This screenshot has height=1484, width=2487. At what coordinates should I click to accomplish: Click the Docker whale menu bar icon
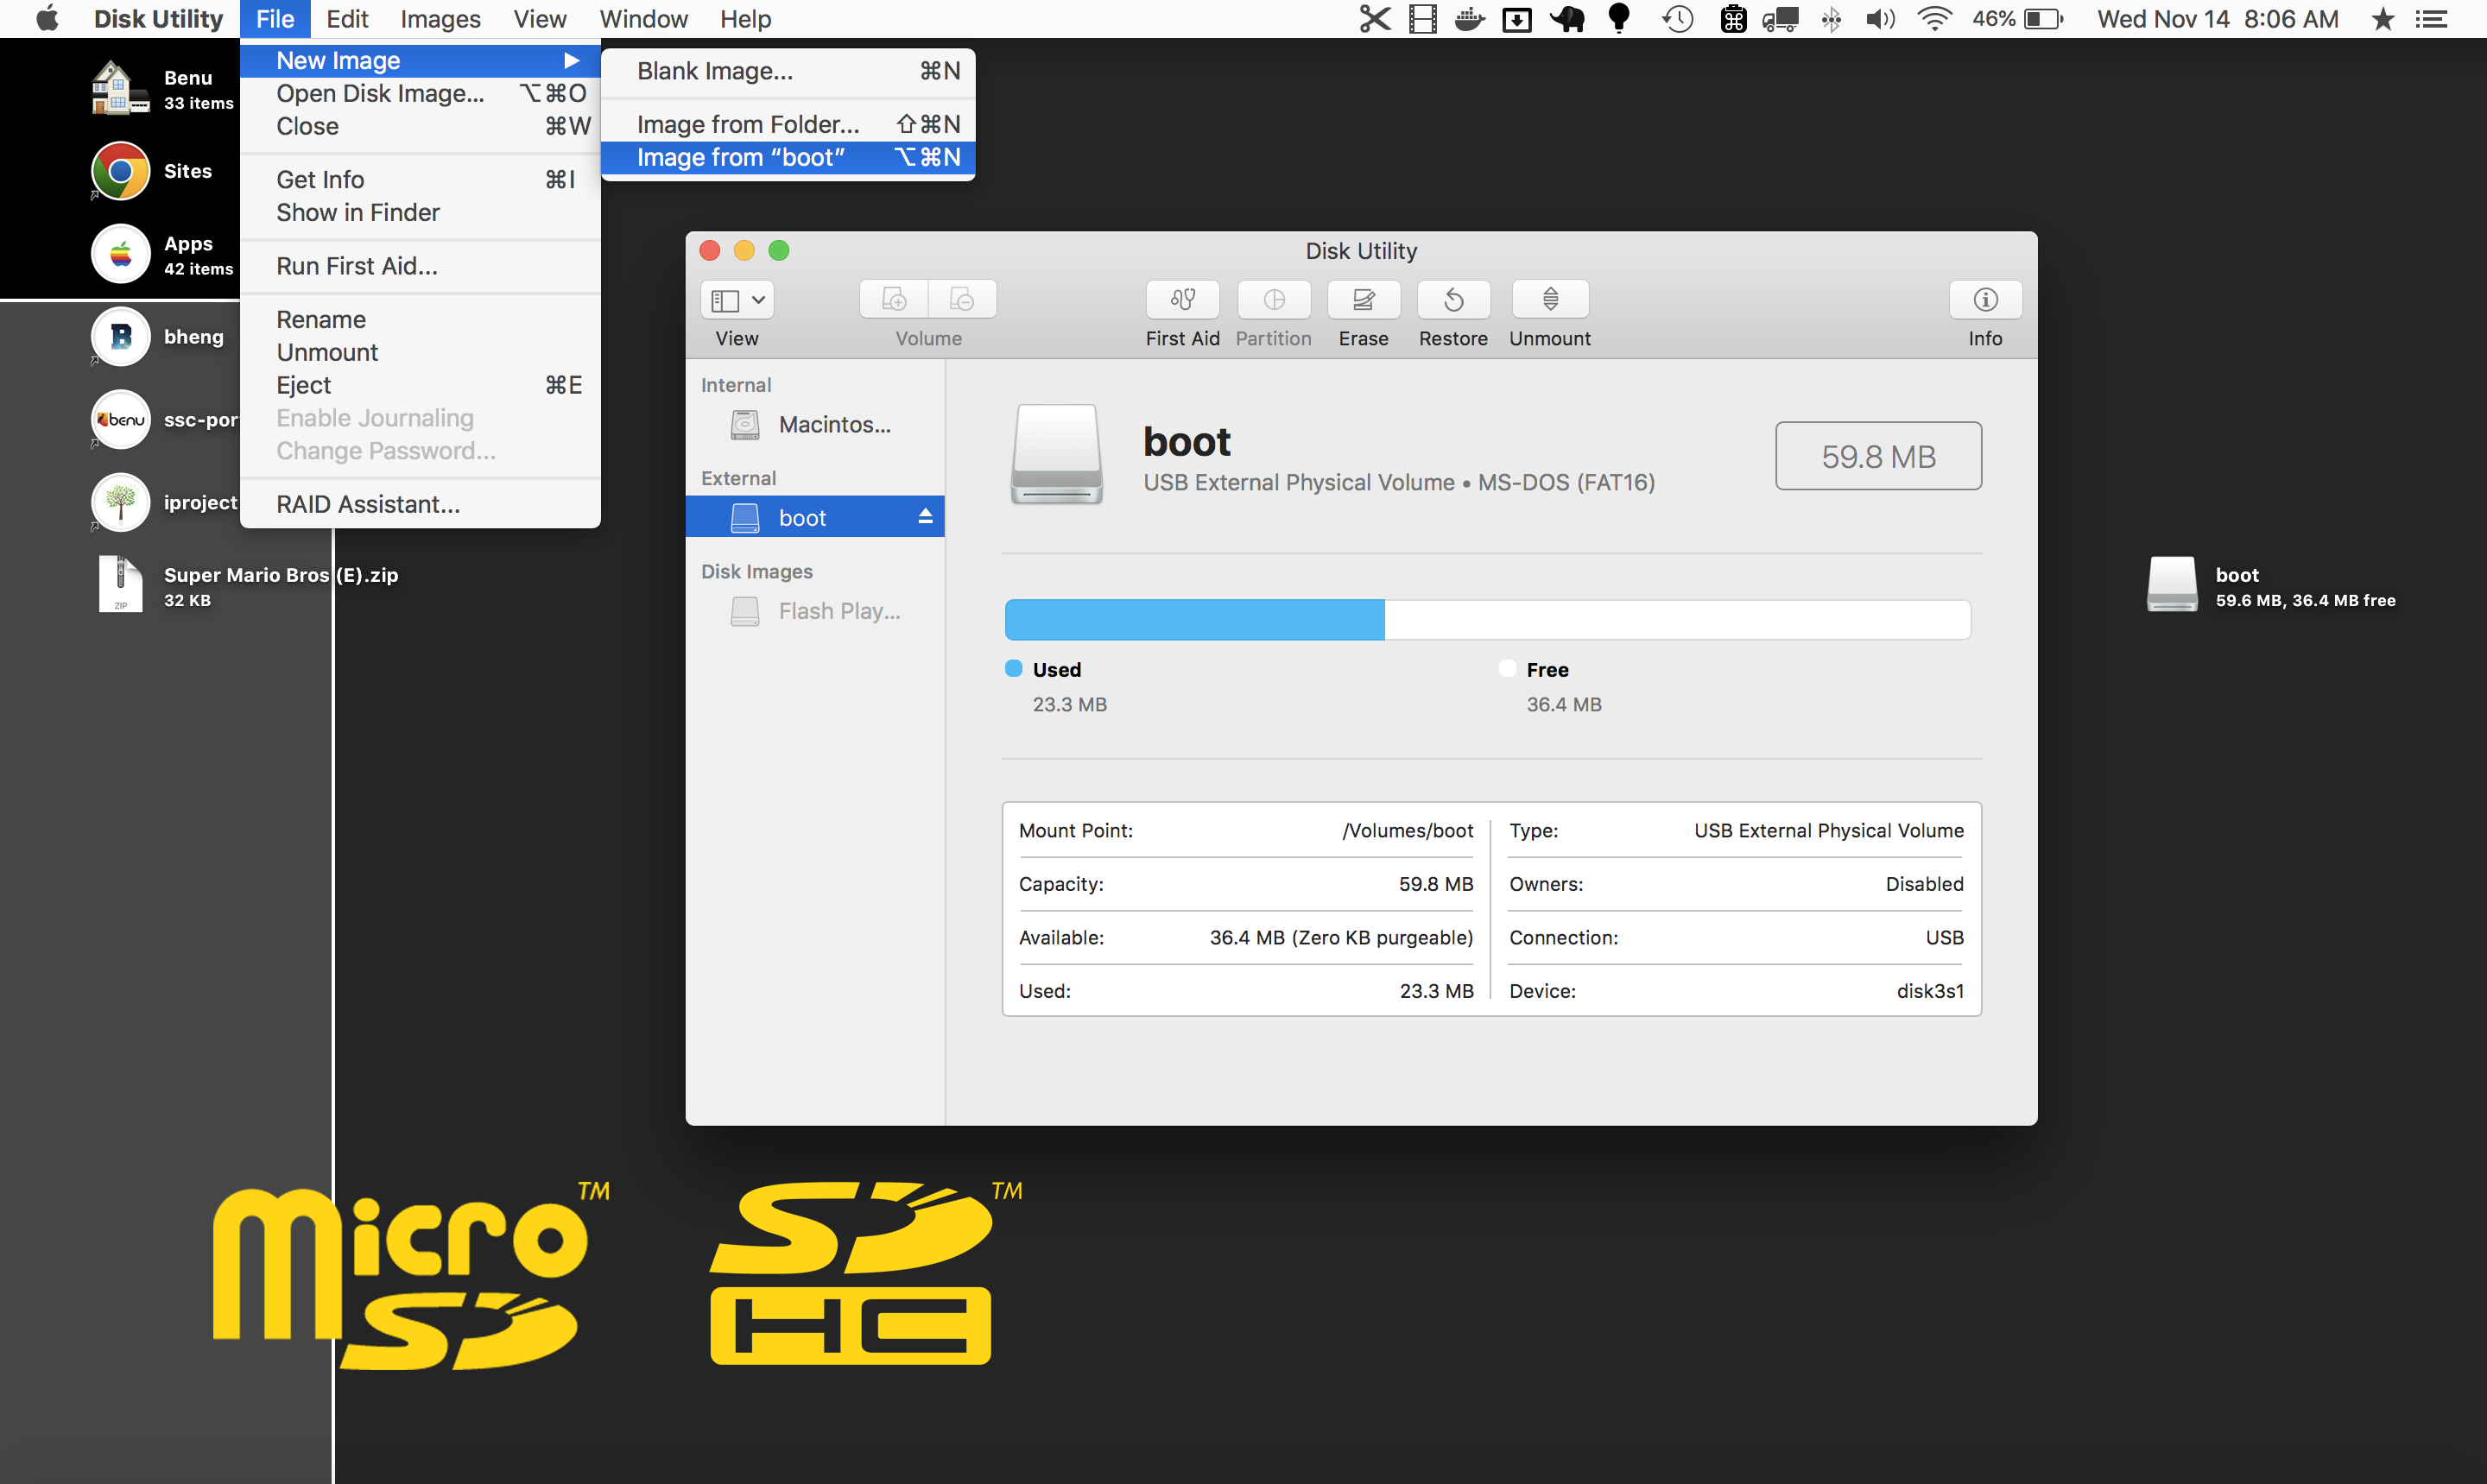(x=1469, y=19)
